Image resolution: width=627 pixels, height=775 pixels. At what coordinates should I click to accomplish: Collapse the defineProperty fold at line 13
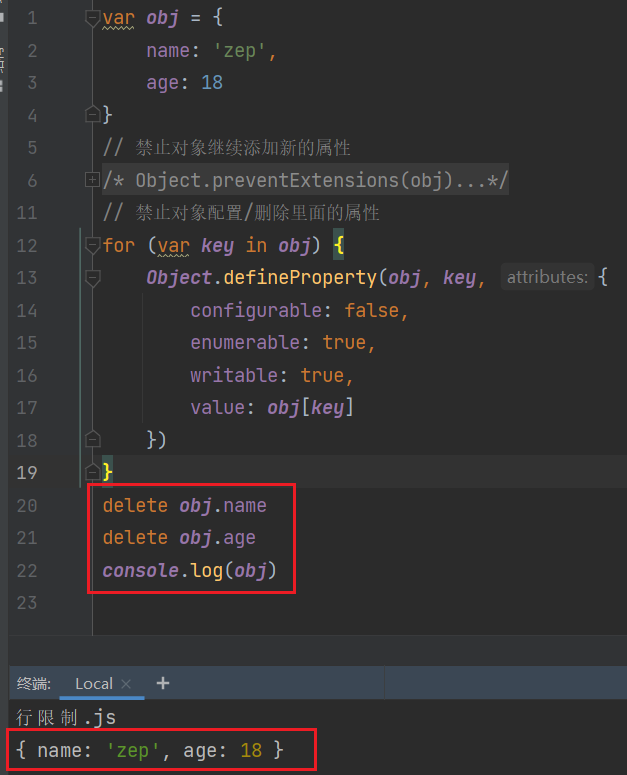point(92,278)
